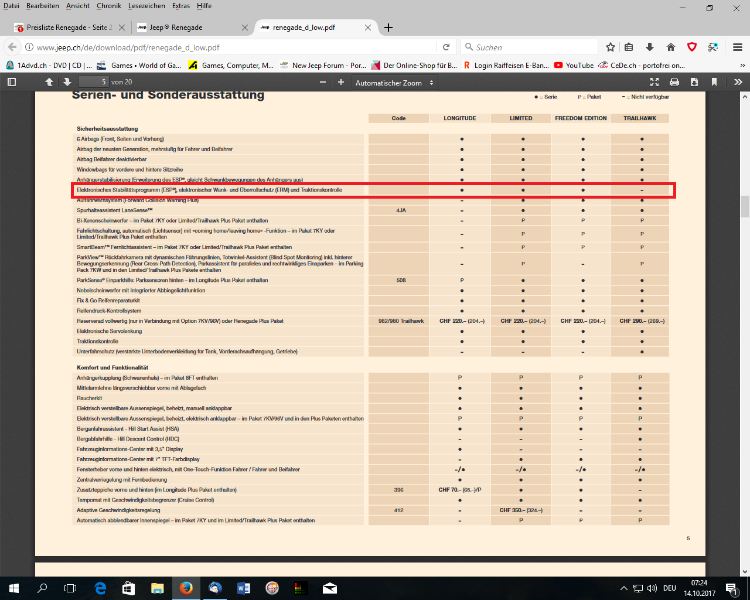
Task: Open the Automatischer Zoom dropdown
Action: (x=396, y=81)
